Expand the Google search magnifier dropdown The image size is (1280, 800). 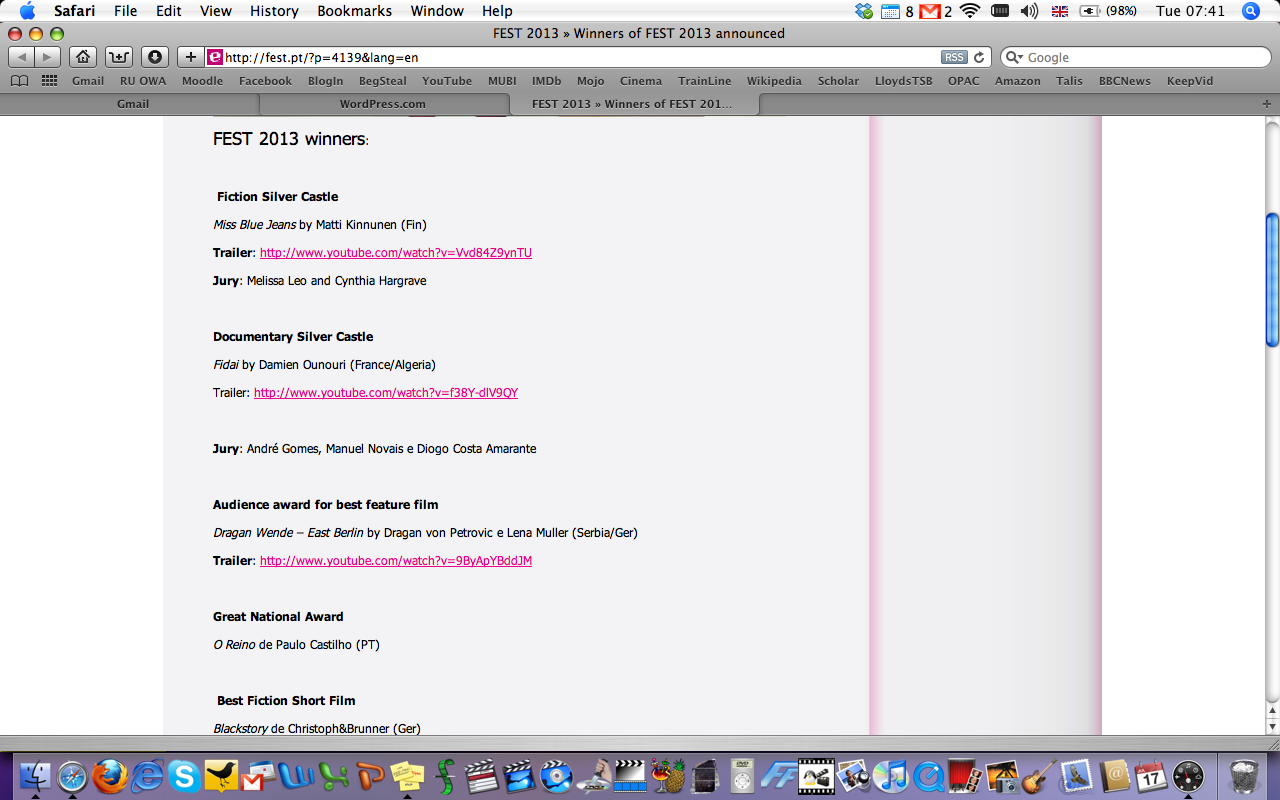[1014, 58]
